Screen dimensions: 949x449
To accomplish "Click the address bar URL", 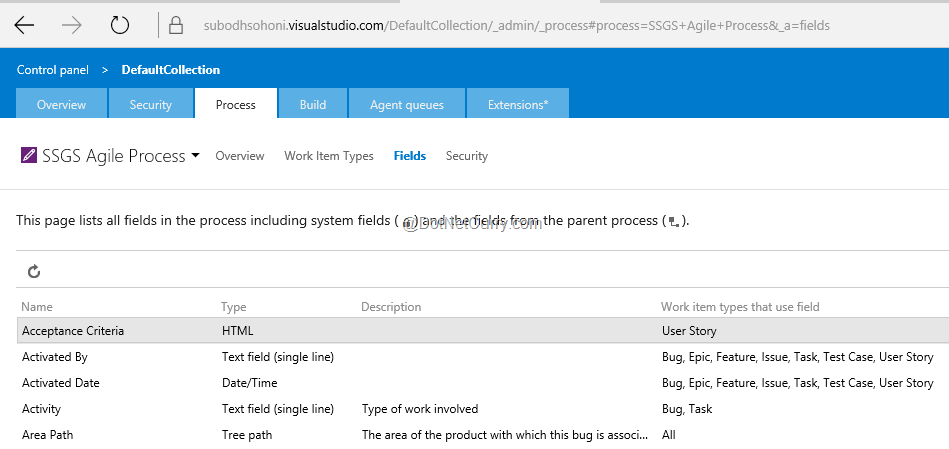I will coord(516,26).
